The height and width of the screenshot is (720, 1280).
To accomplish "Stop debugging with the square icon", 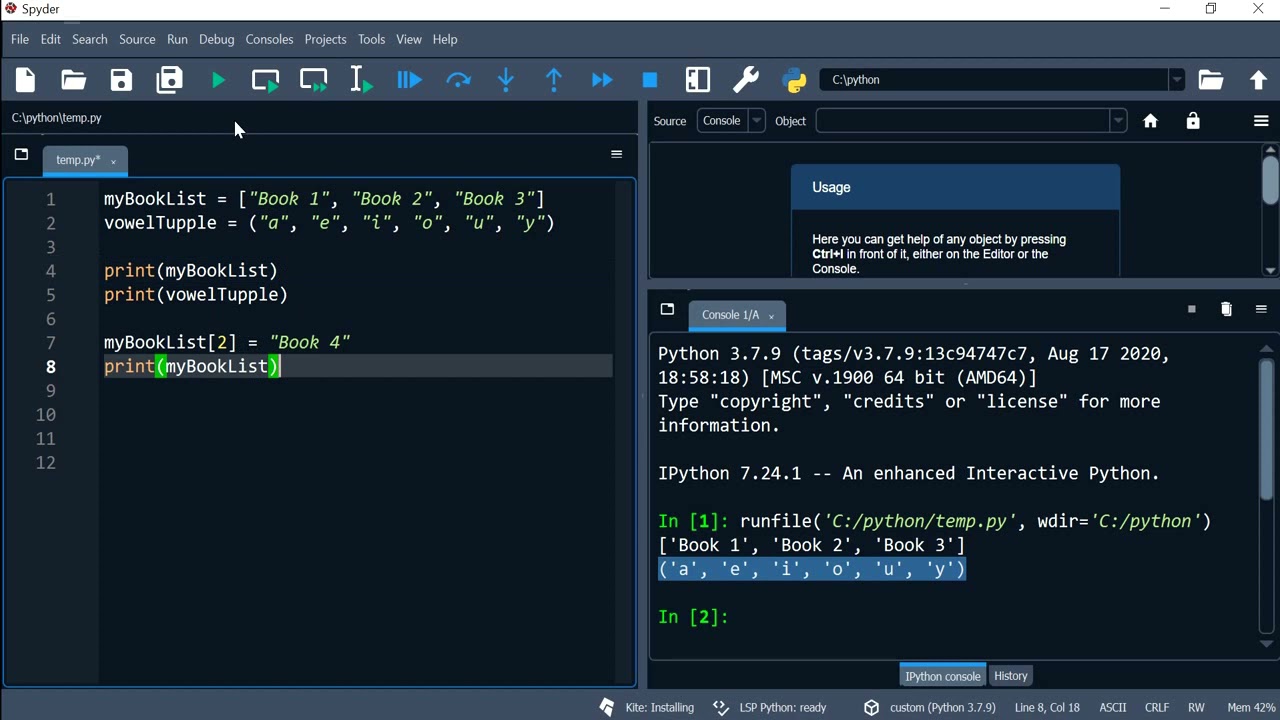I will point(650,80).
